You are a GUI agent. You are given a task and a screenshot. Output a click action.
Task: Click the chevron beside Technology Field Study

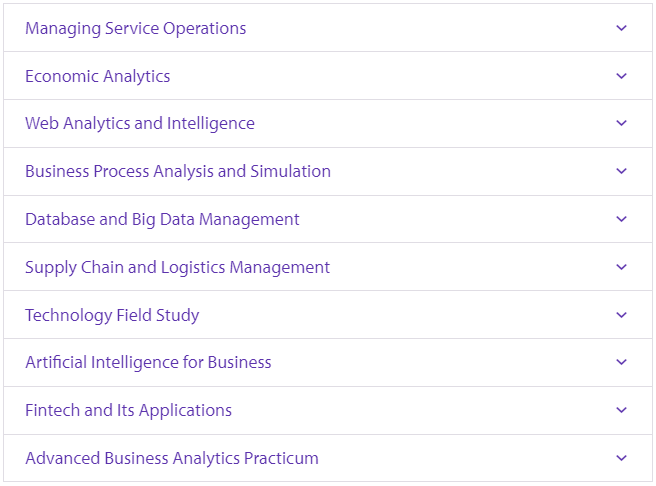[x=622, y=315]
